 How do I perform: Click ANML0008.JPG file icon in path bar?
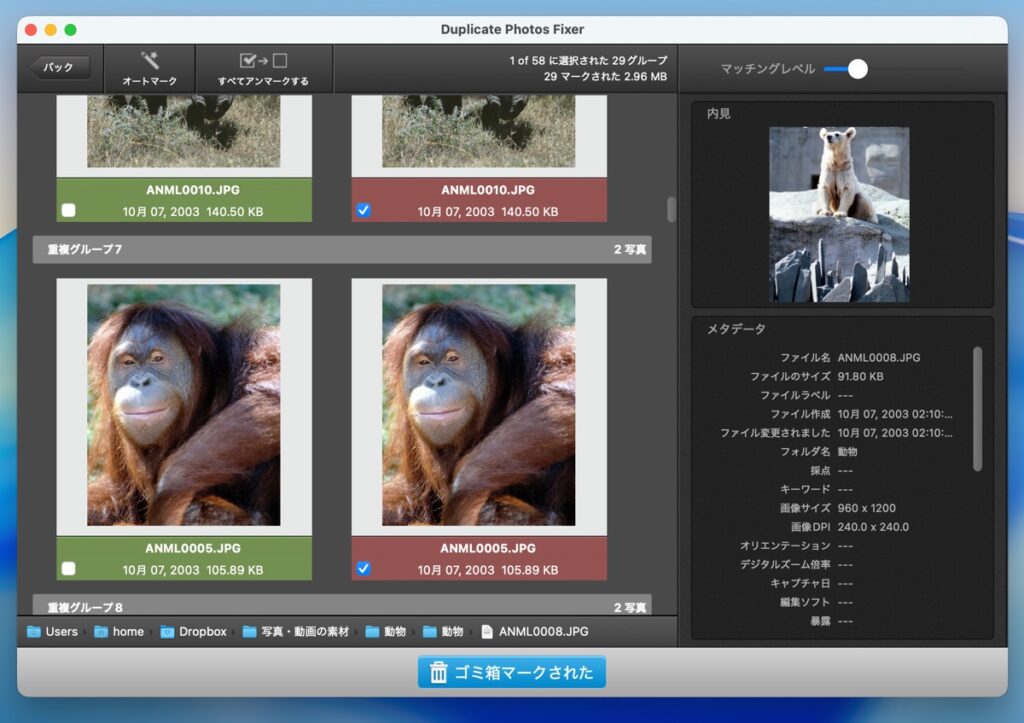487,632
